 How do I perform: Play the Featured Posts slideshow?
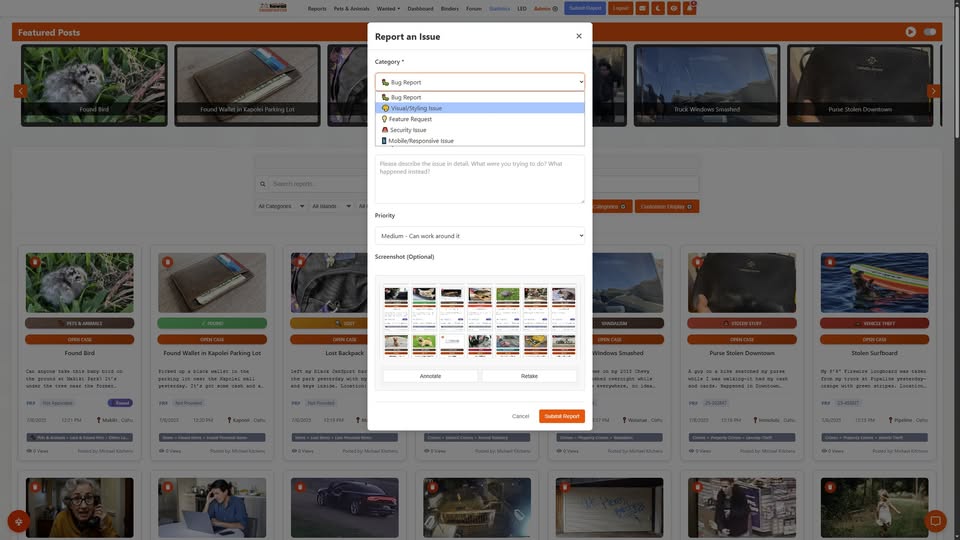[x=910, y=32]
